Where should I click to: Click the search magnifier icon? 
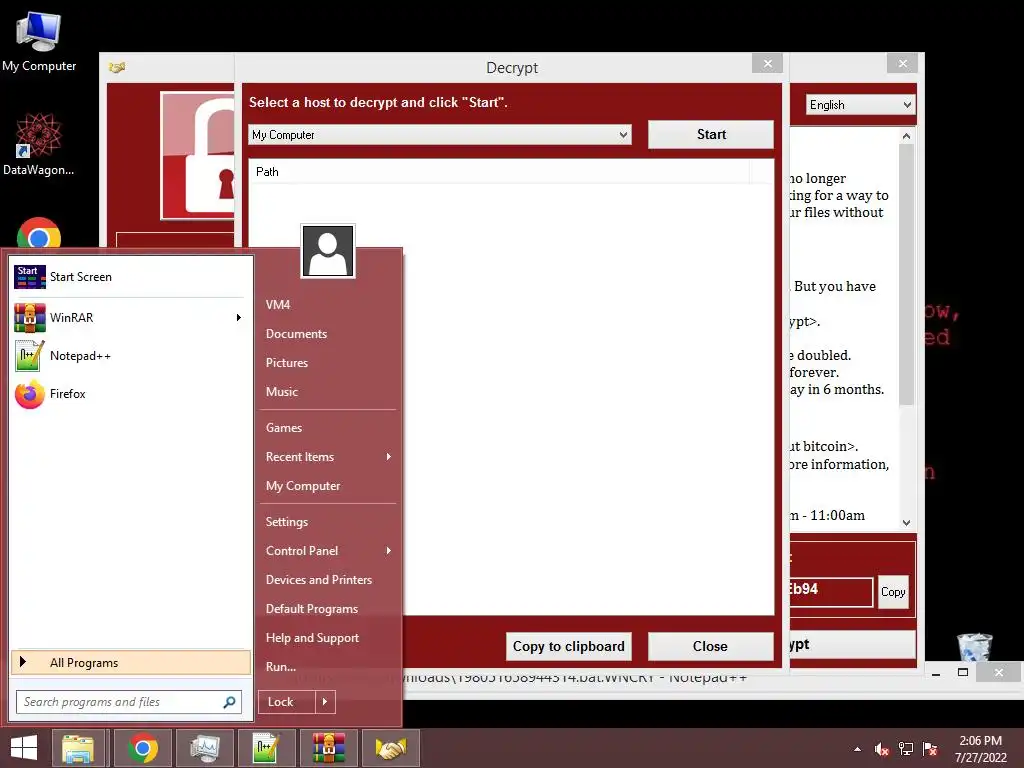[229, 702]
